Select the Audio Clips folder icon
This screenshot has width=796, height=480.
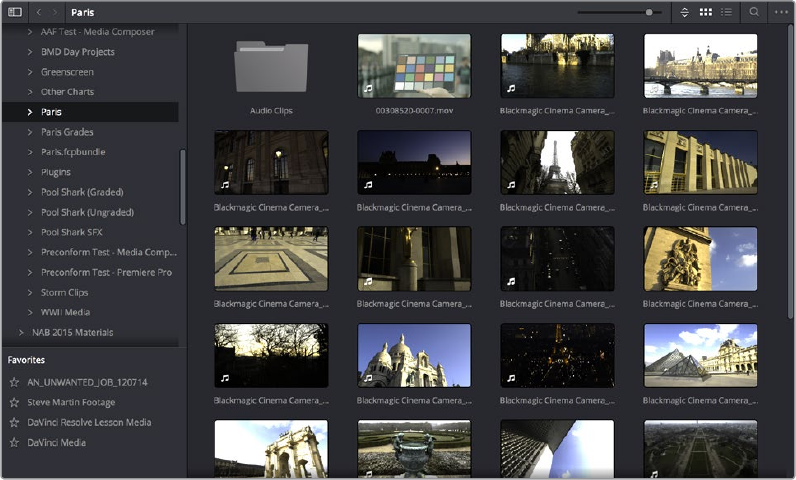[271, 66]
